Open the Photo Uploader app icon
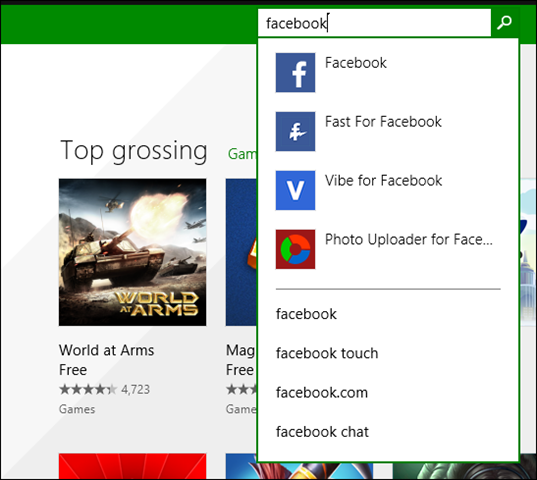 295,249
